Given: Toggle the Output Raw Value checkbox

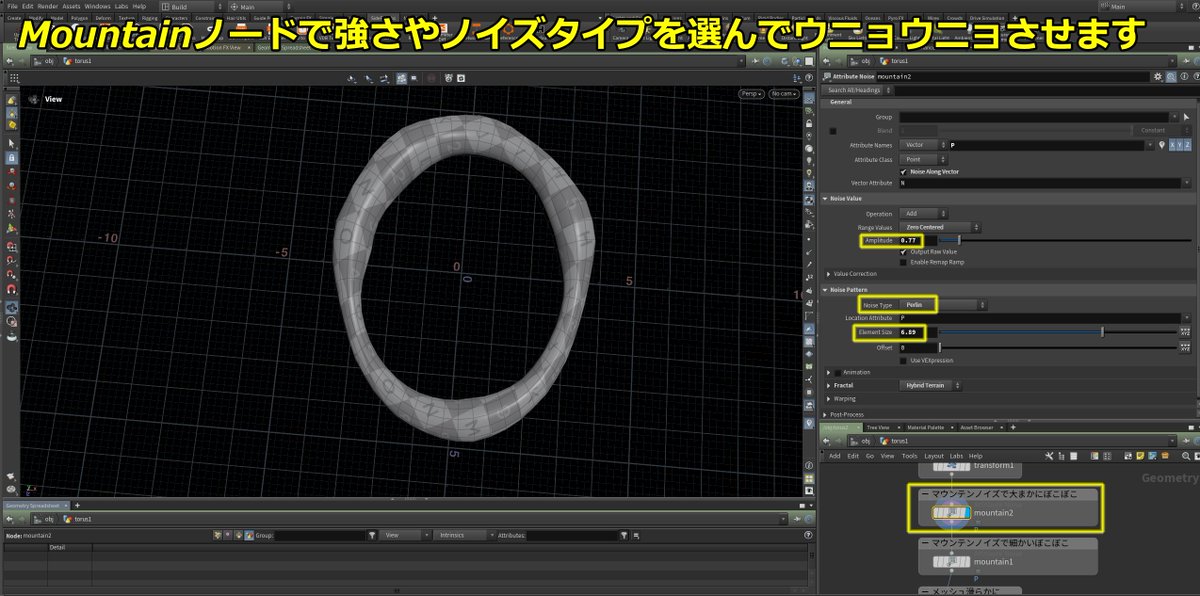Looking at the screenshot, I should (904, 252).
